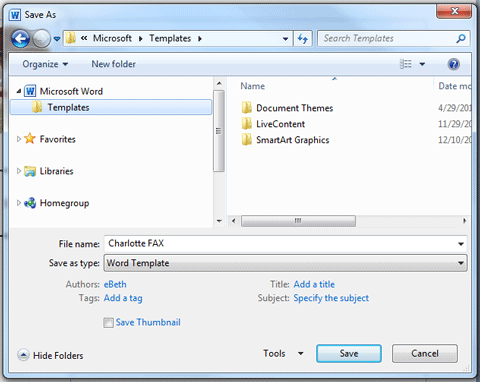Click Add a tag
The image size is (480, 382).
[123, 298]
